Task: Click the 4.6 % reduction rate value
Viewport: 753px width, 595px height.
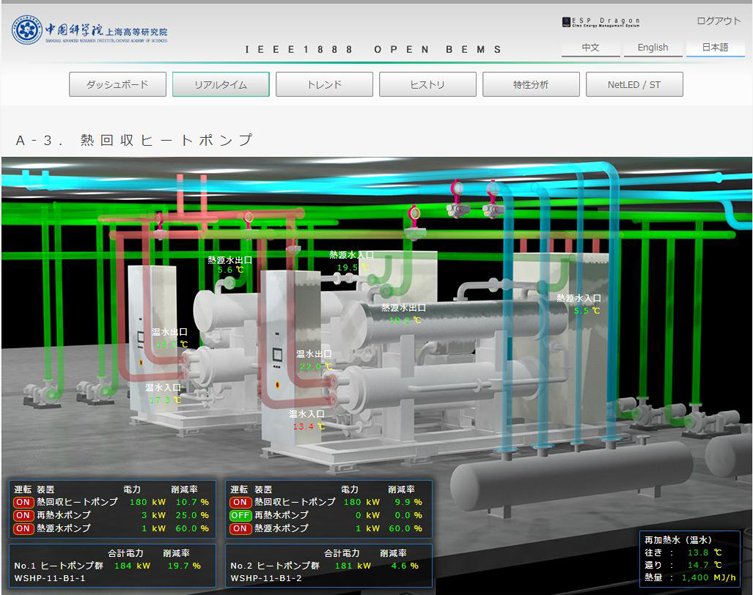Action: [x=404, y=566]
